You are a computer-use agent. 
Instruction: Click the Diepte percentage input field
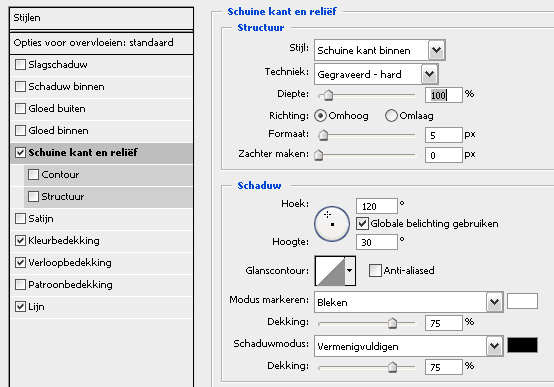pyautogui.click(x=444, y=95)
